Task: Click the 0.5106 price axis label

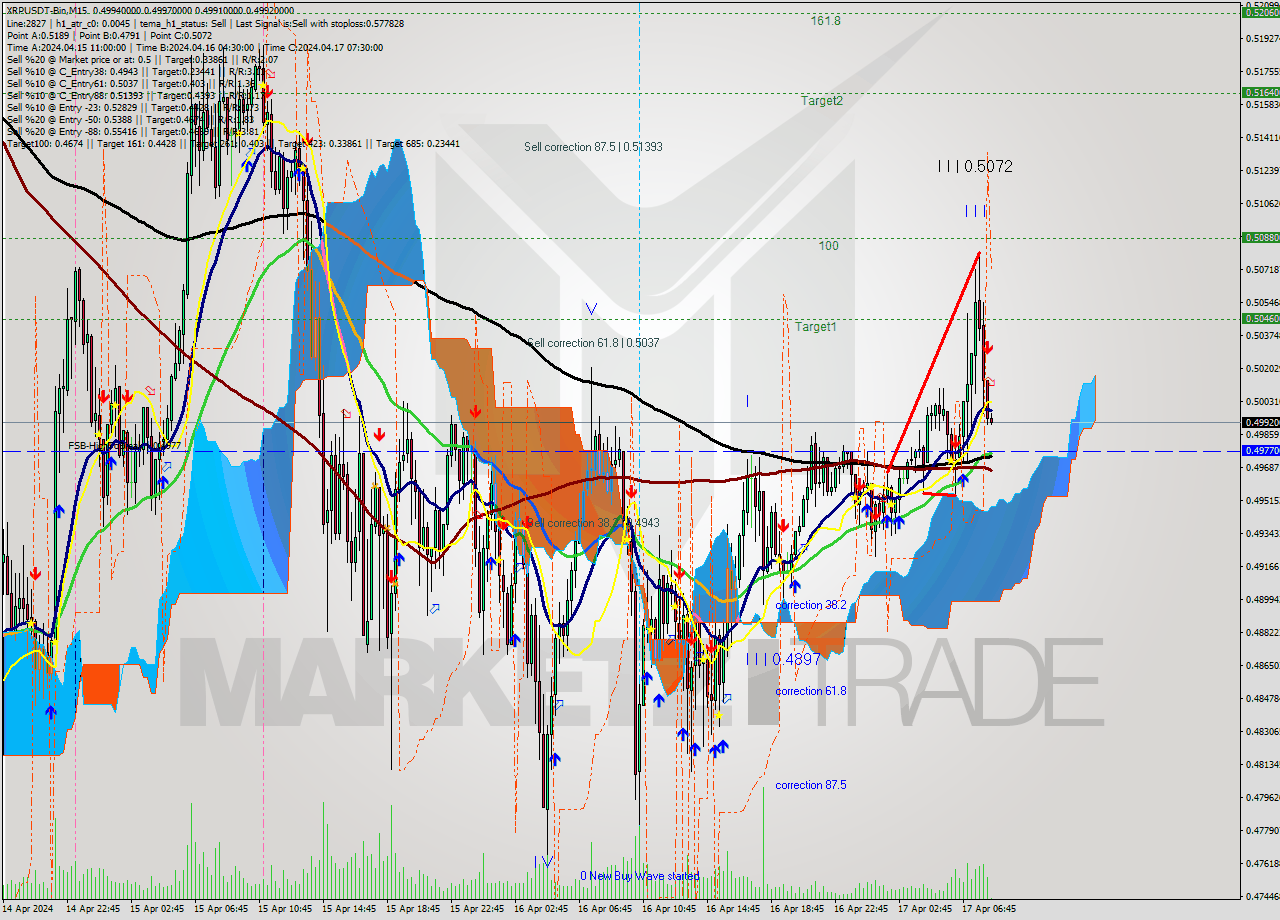Action: pos(1262,204)
